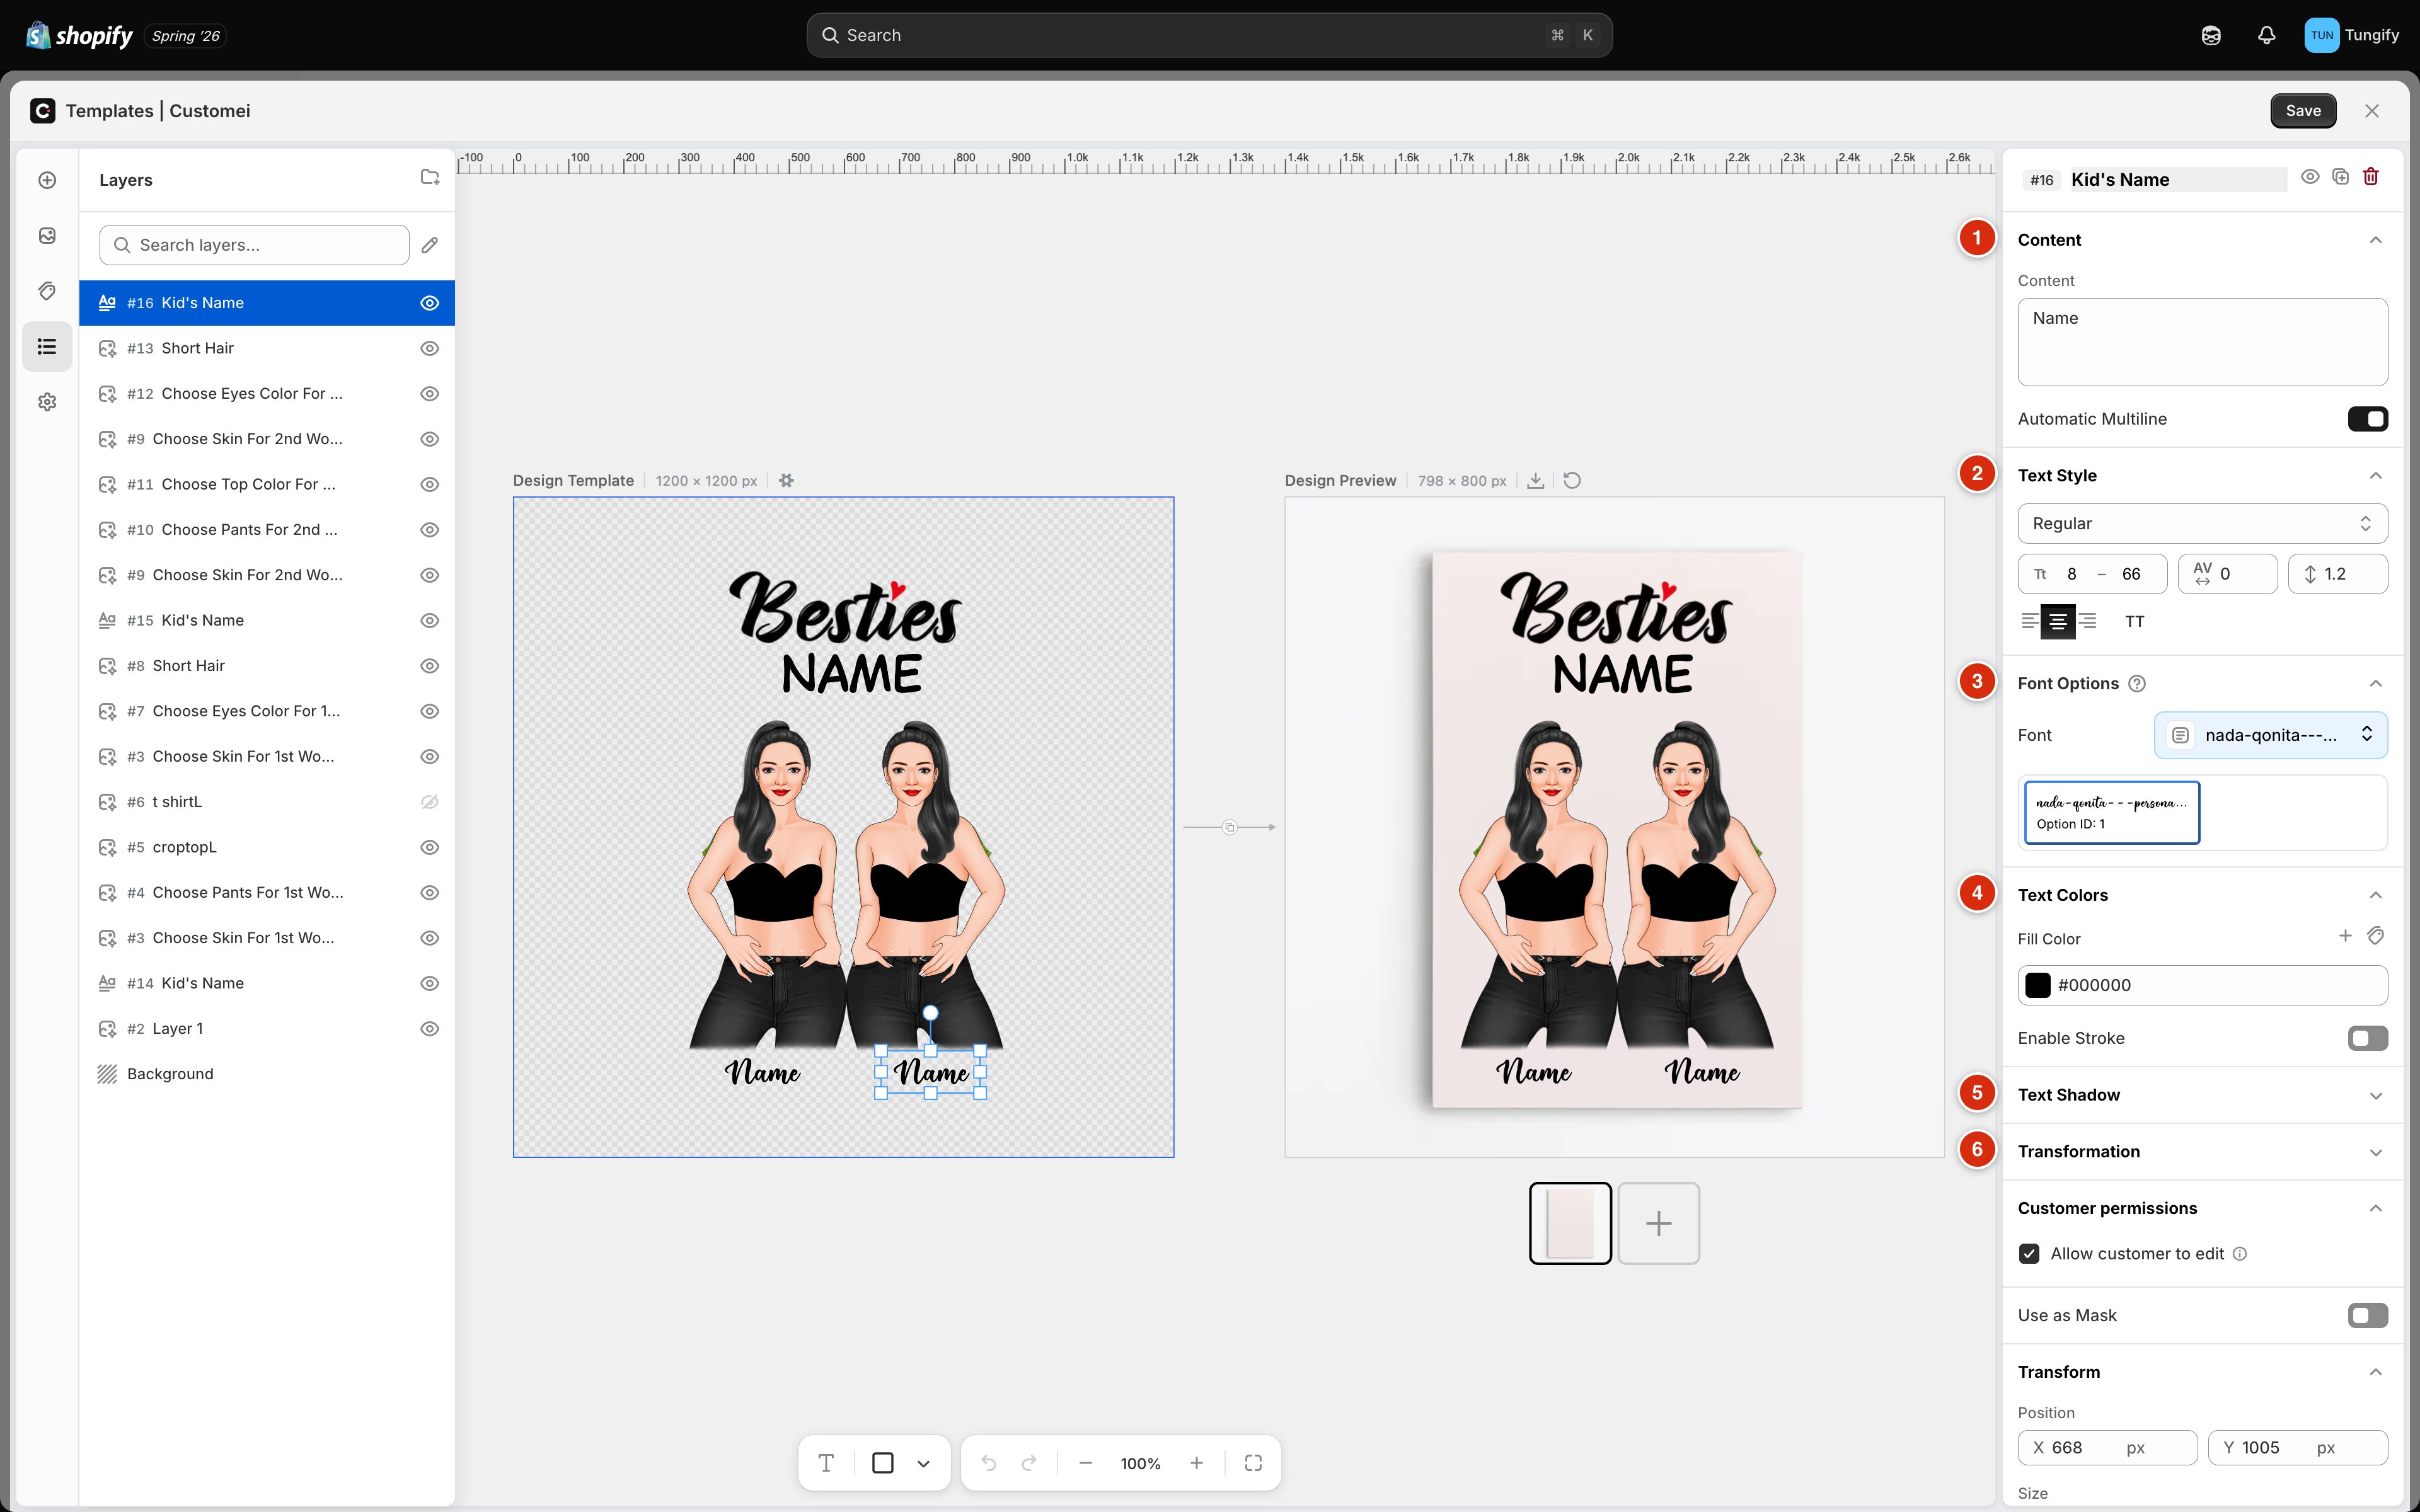2420x1512 pixels.
Task: Select the first preview thumbnail
Action: pos(1570,1223)
